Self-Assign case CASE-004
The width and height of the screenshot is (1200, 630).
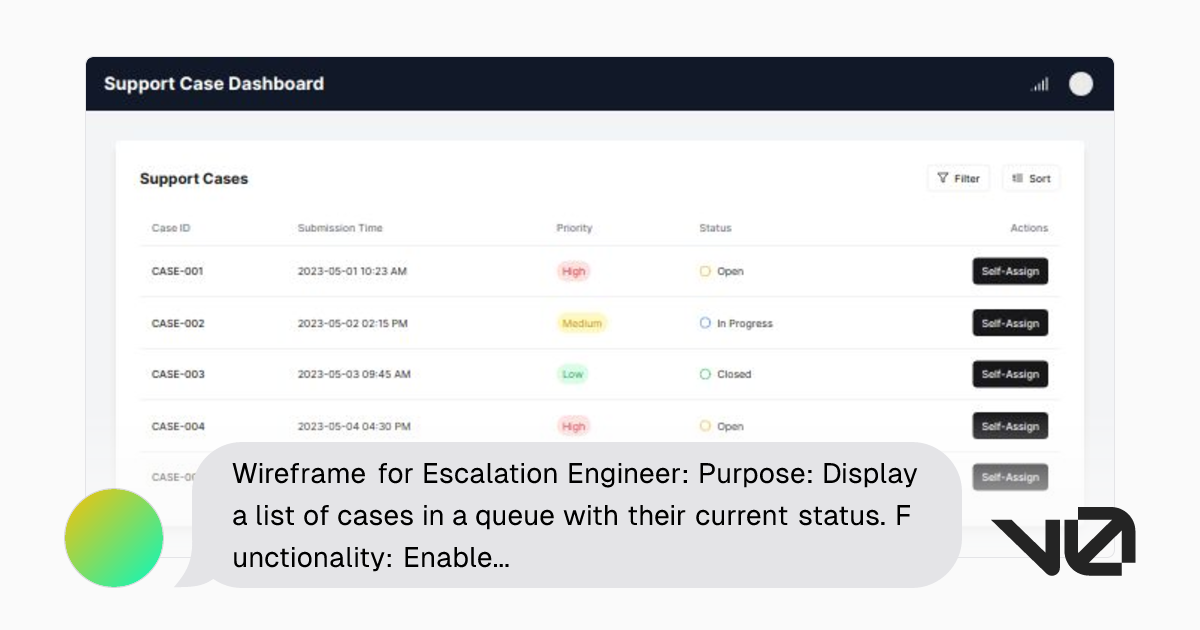[x=1010, y=426]
